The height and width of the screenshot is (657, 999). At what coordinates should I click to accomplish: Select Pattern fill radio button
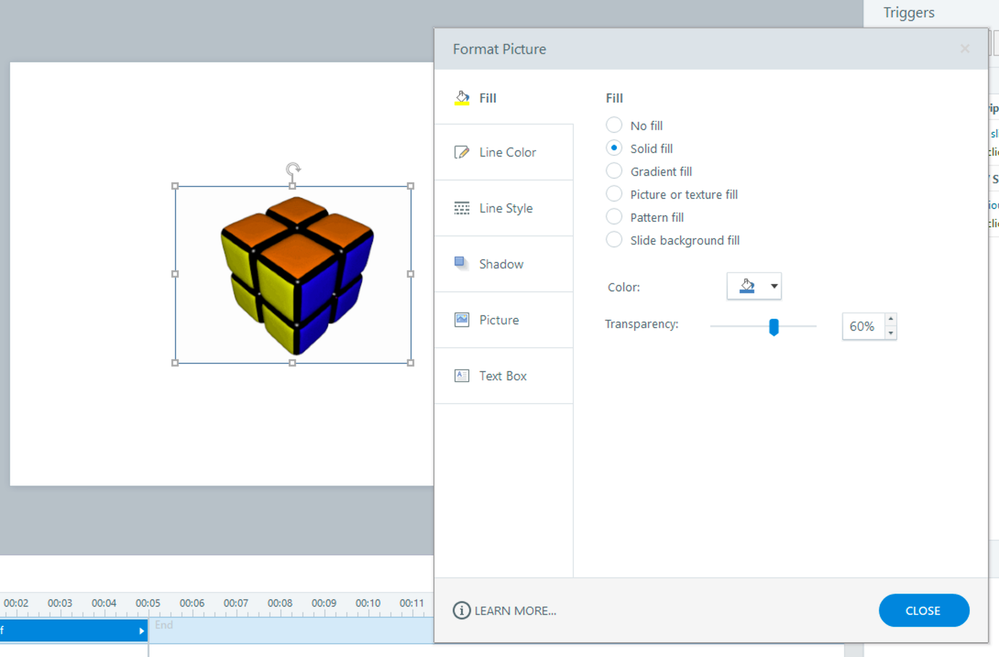point(614,217)
